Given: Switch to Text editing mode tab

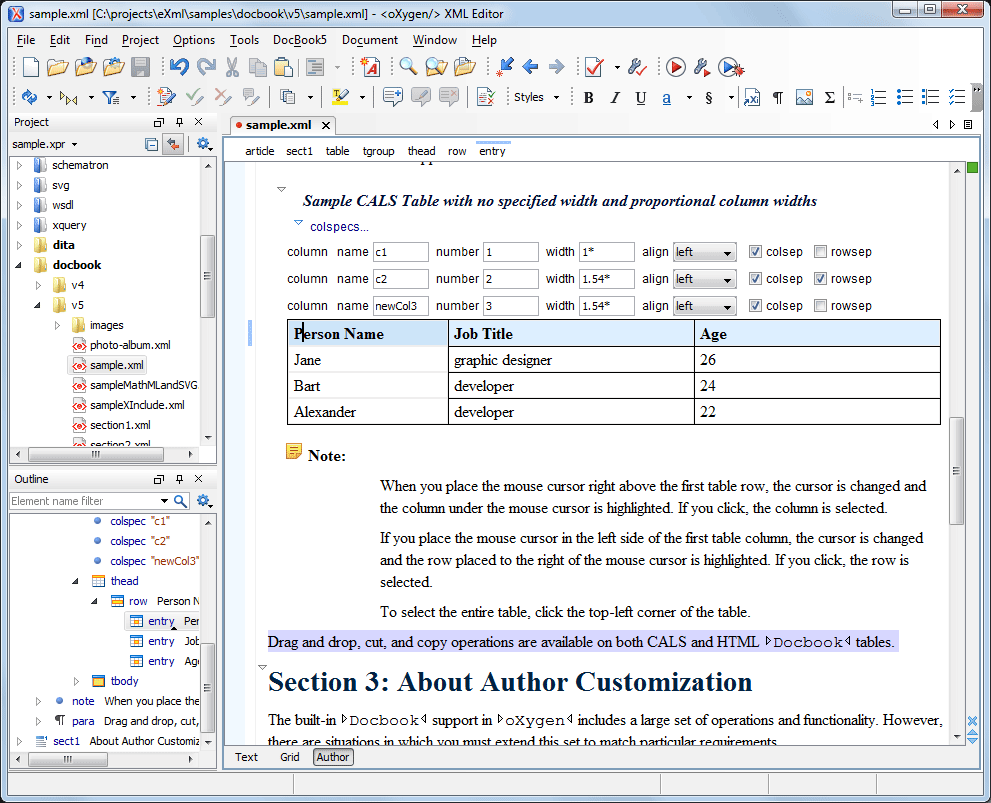Looking at the screenshot, I should tap(246, 757).
